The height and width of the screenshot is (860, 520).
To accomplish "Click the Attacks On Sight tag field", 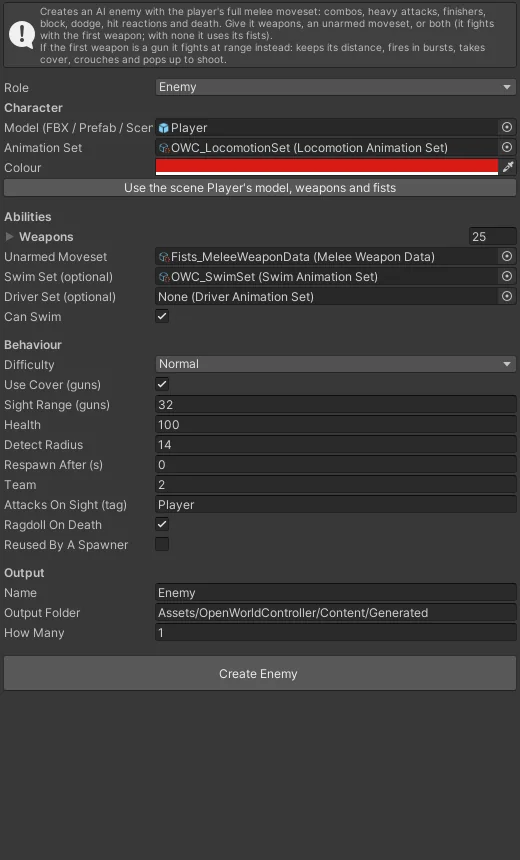I will click(336, 505).
